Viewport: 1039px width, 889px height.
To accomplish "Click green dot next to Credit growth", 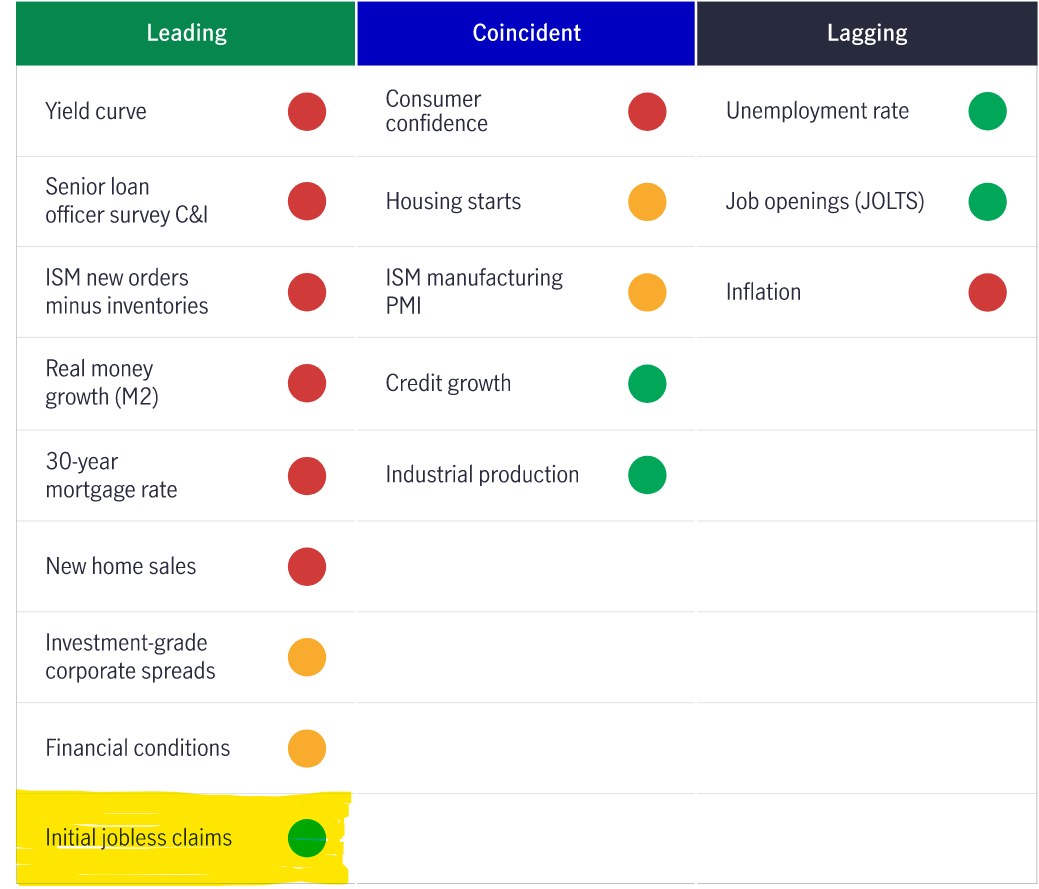I will click(x=647, y=384).
